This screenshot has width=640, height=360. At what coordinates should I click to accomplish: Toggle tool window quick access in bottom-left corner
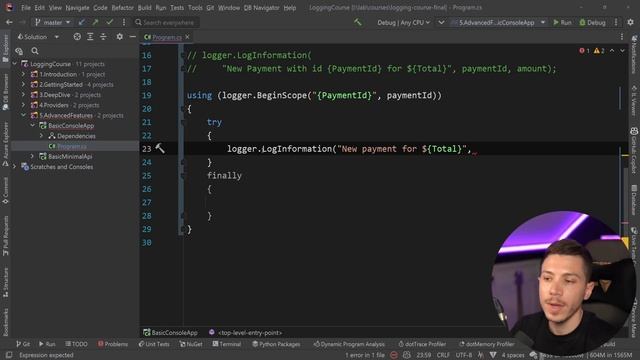9,355
